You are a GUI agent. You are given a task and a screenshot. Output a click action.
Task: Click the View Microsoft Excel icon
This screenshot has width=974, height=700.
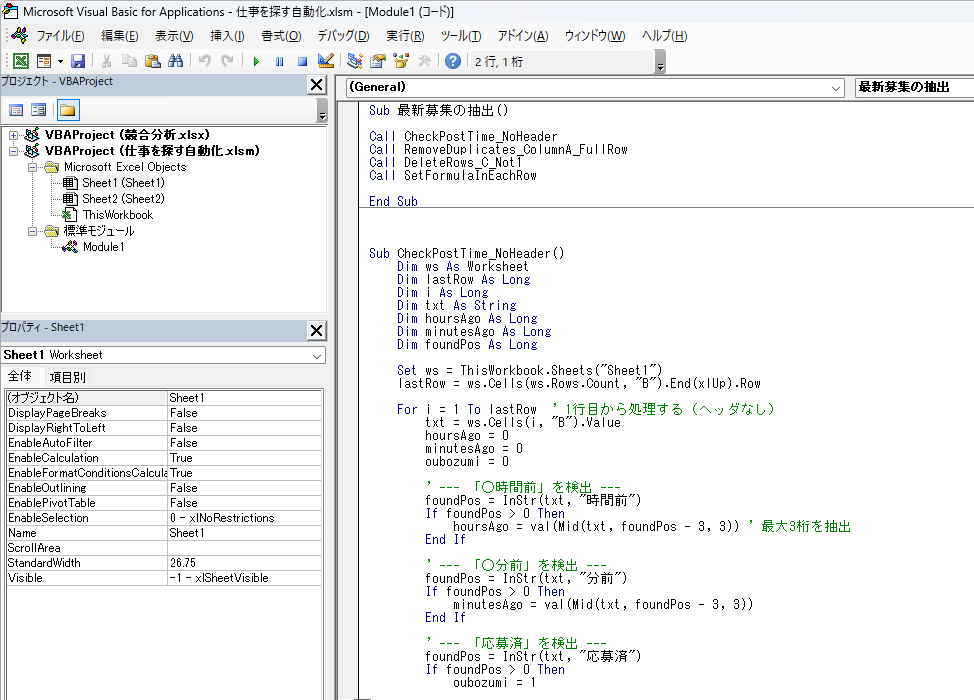click(20, 61)
